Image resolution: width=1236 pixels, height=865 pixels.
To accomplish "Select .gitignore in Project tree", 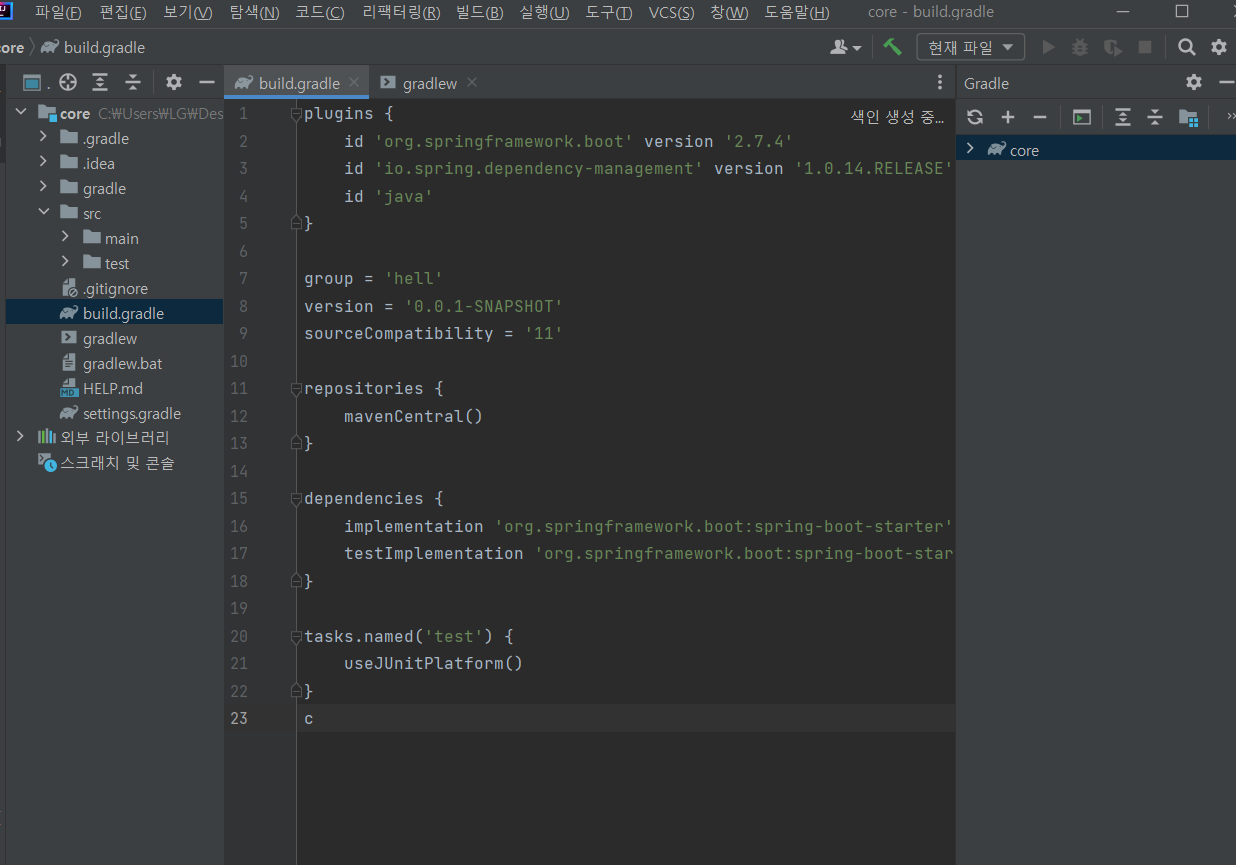I will [x=115, y=288].
